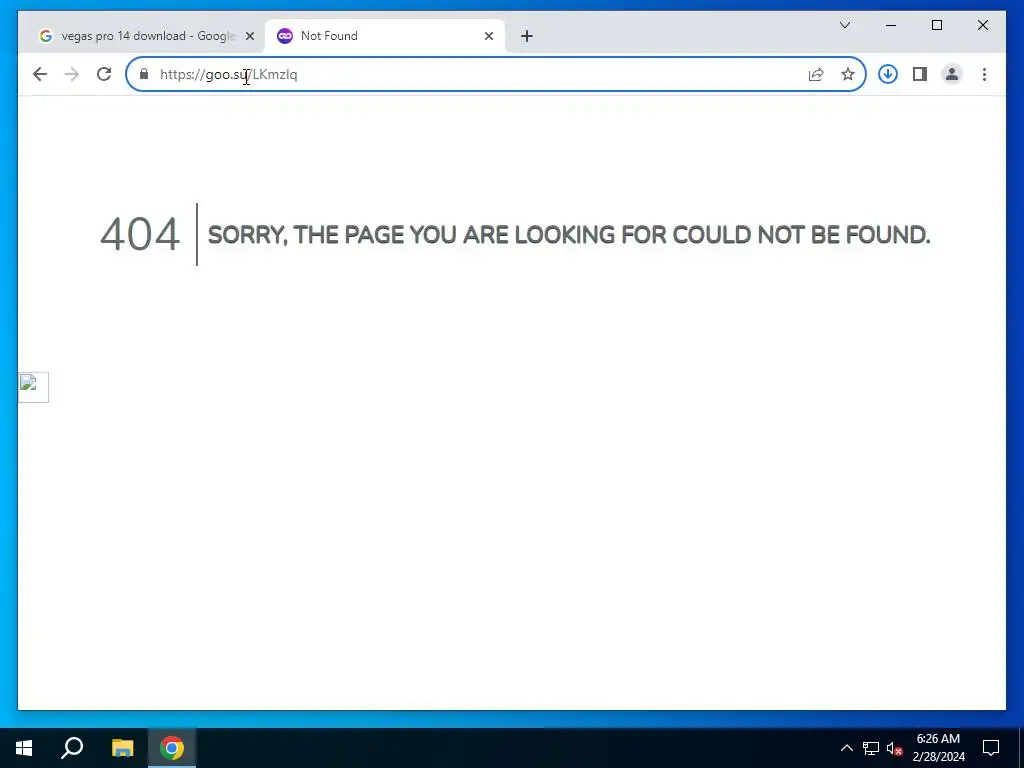Select the Not Found tab
The width and height of the screenshot is (1024, 768).
(x=384, y=36)
